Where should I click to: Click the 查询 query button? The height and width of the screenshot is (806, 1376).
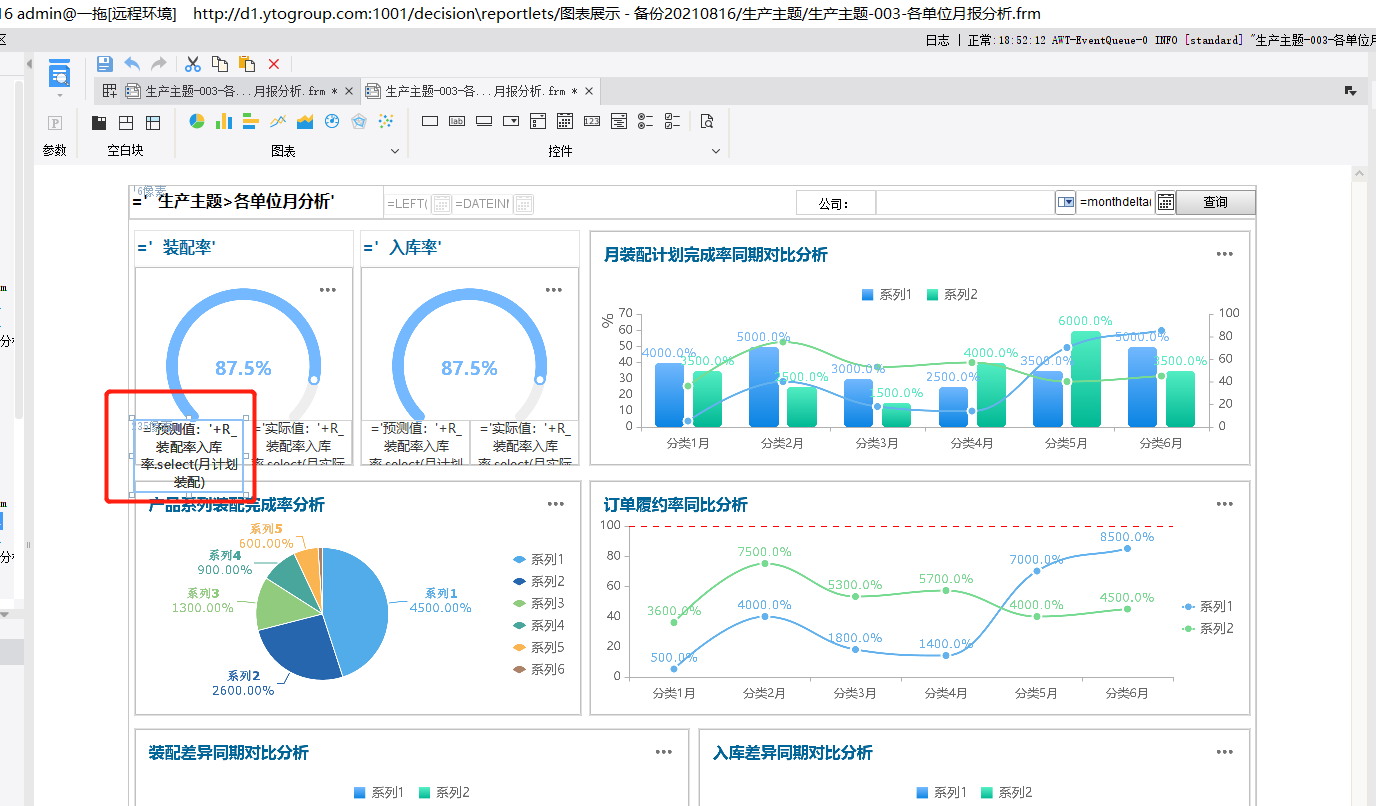point(1215,202)
